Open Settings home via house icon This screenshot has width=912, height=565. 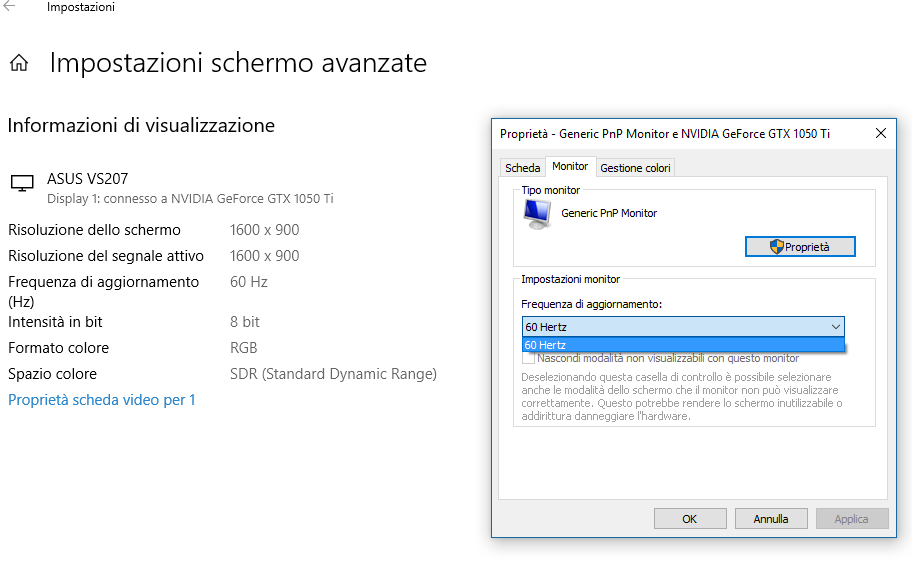pos(19,63)
